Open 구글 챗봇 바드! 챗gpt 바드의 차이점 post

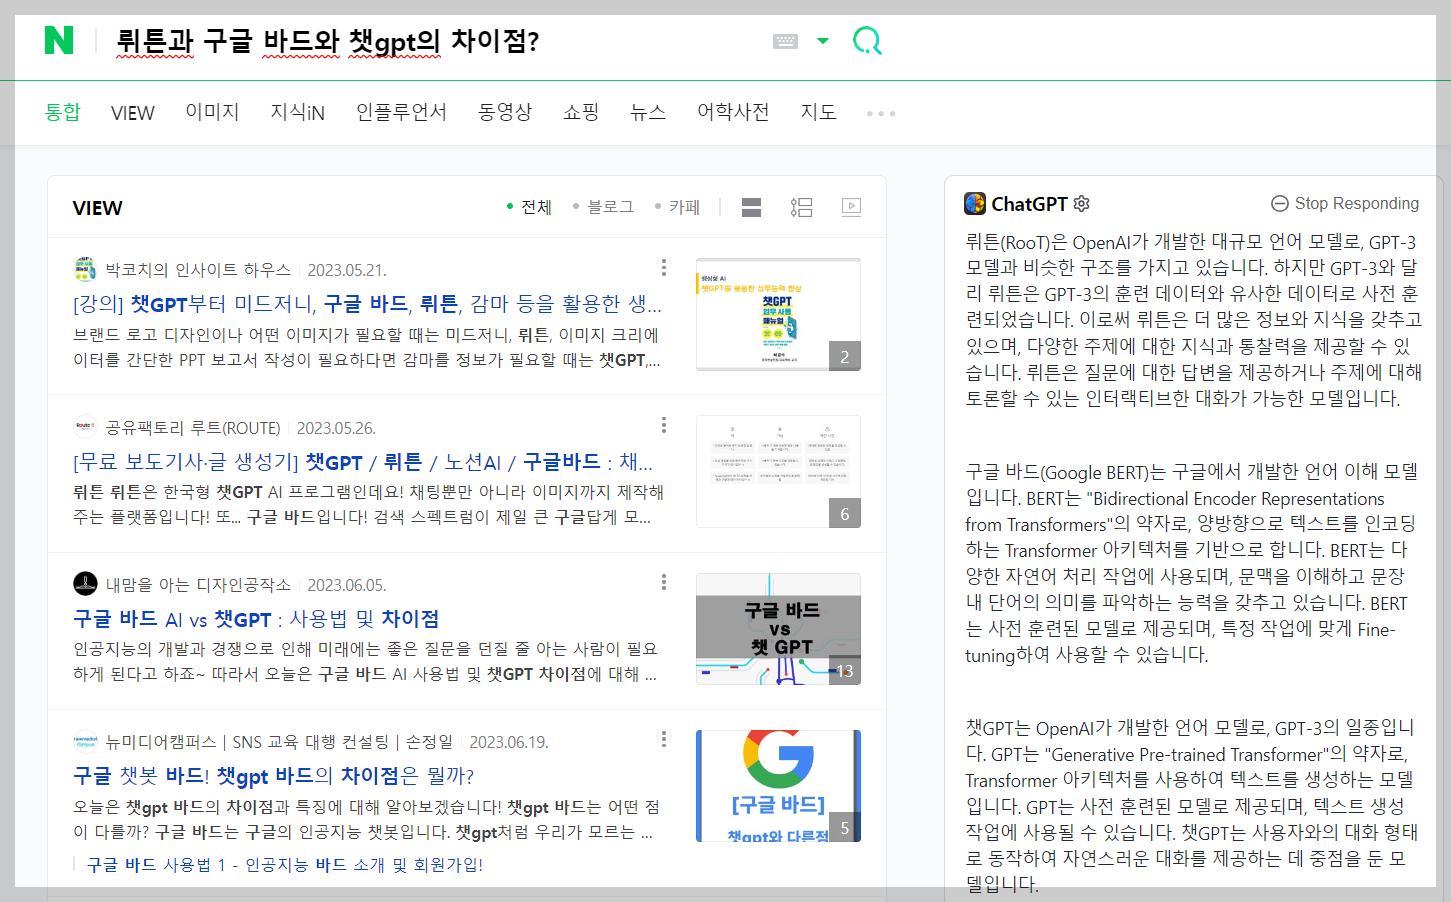click(274, 776)
